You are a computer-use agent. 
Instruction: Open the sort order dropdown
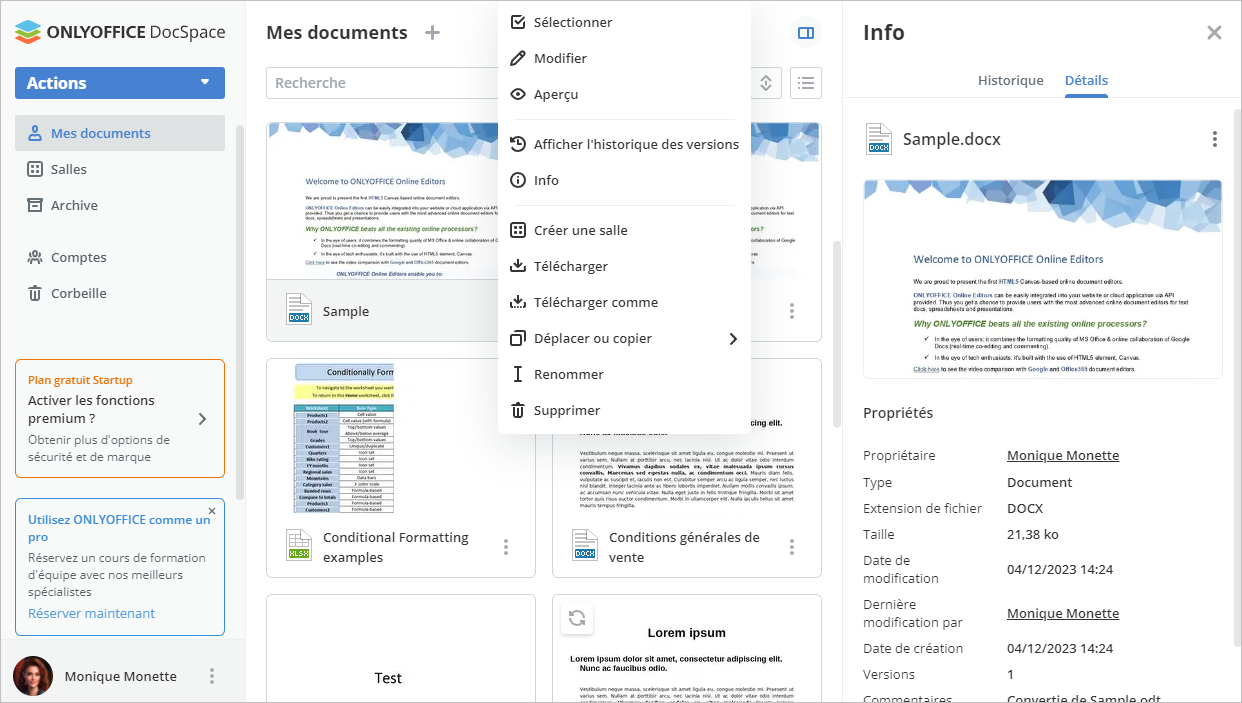pyautogui.click(x=765, y=83)
